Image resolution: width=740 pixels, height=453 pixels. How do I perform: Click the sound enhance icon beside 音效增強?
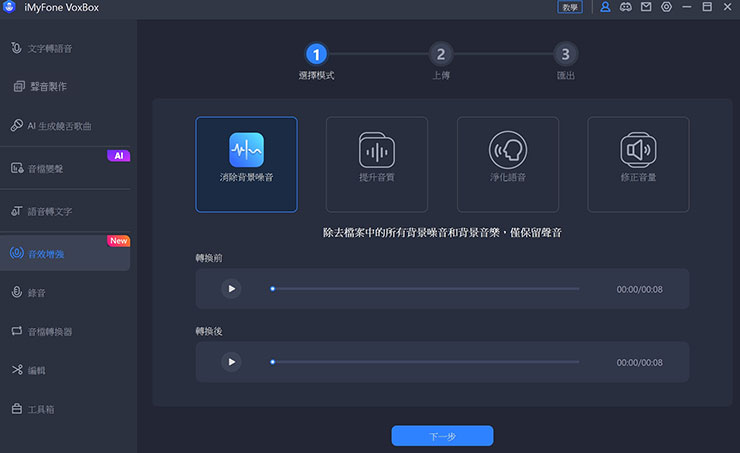tap(17, 253)
